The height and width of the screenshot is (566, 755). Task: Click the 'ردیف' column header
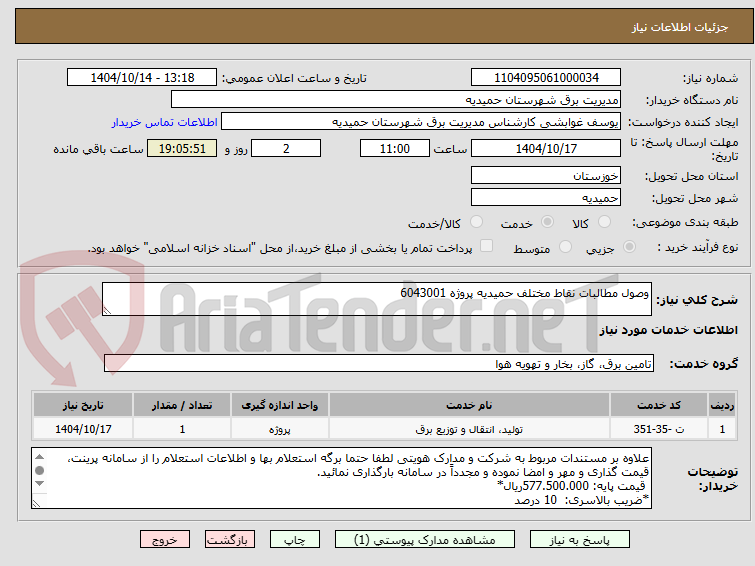pyautogui.click(x=722, y=405)
